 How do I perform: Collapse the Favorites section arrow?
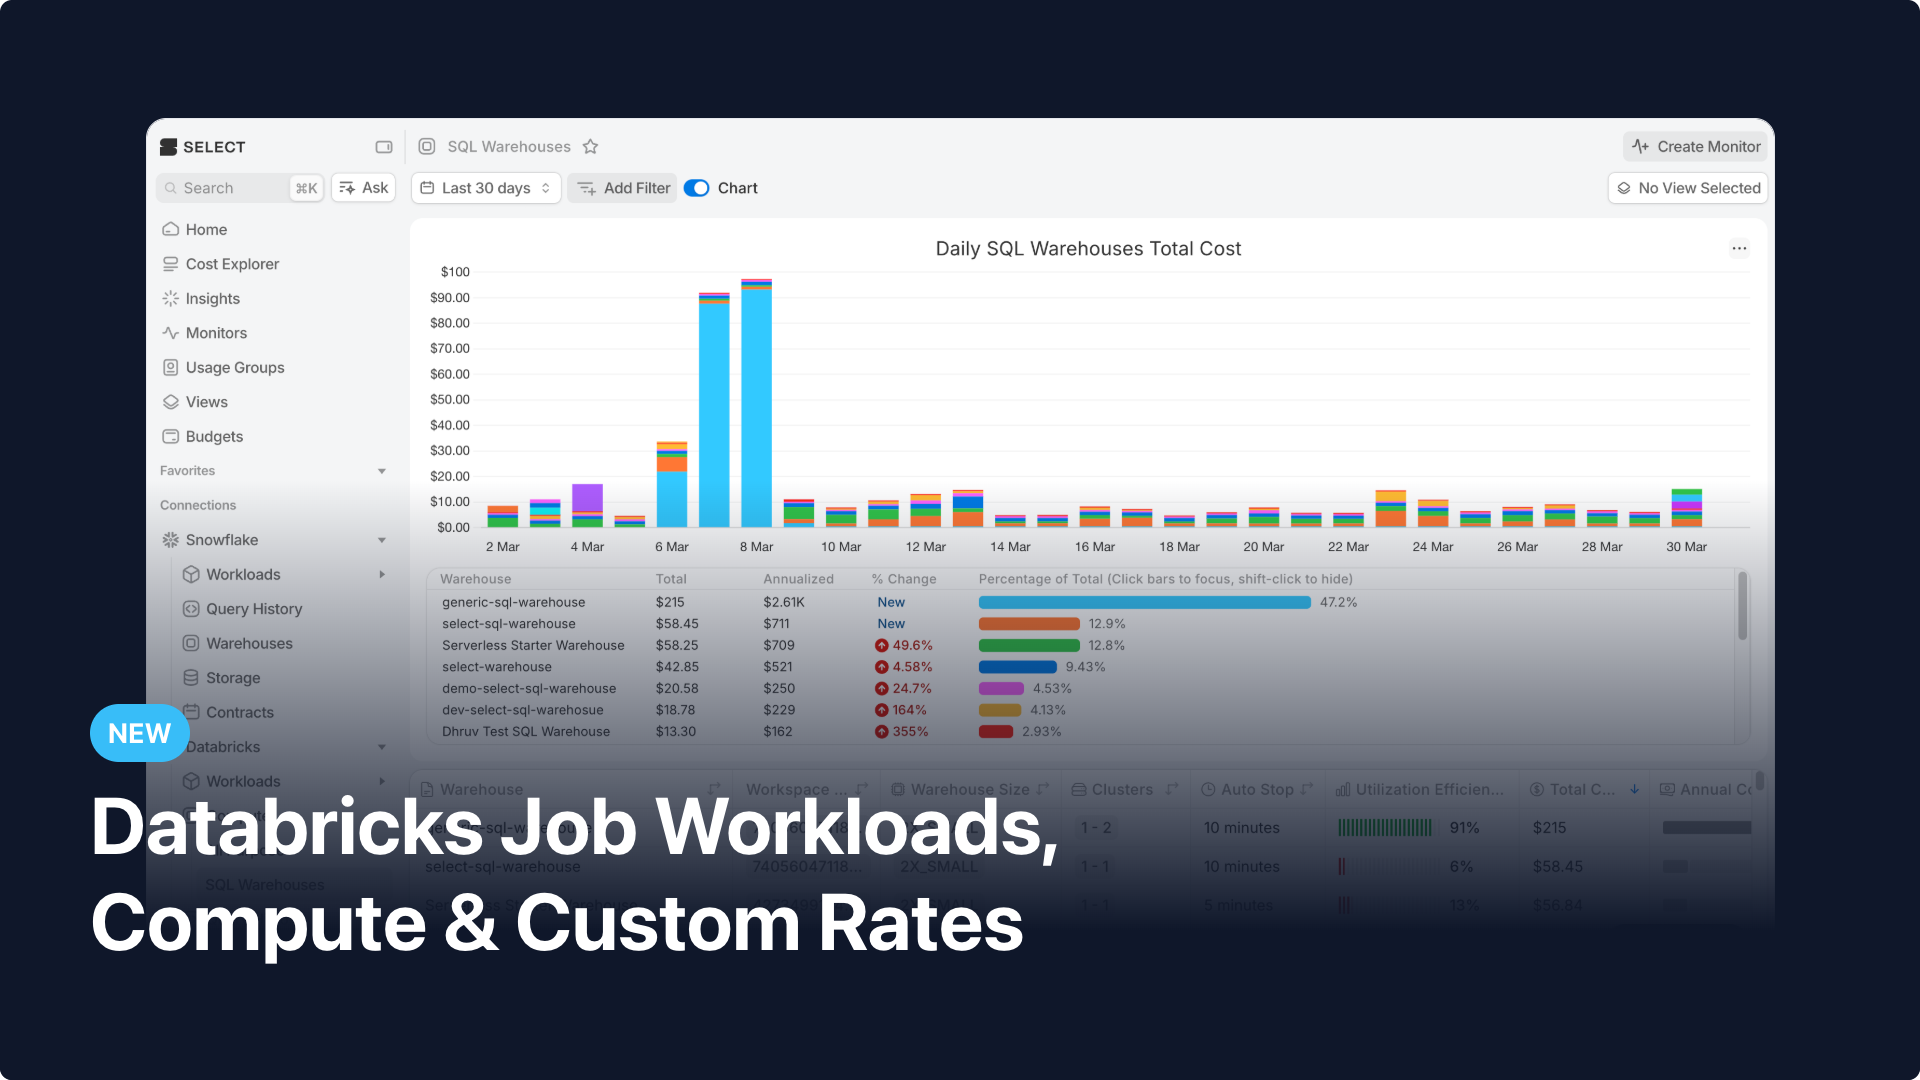382,471
